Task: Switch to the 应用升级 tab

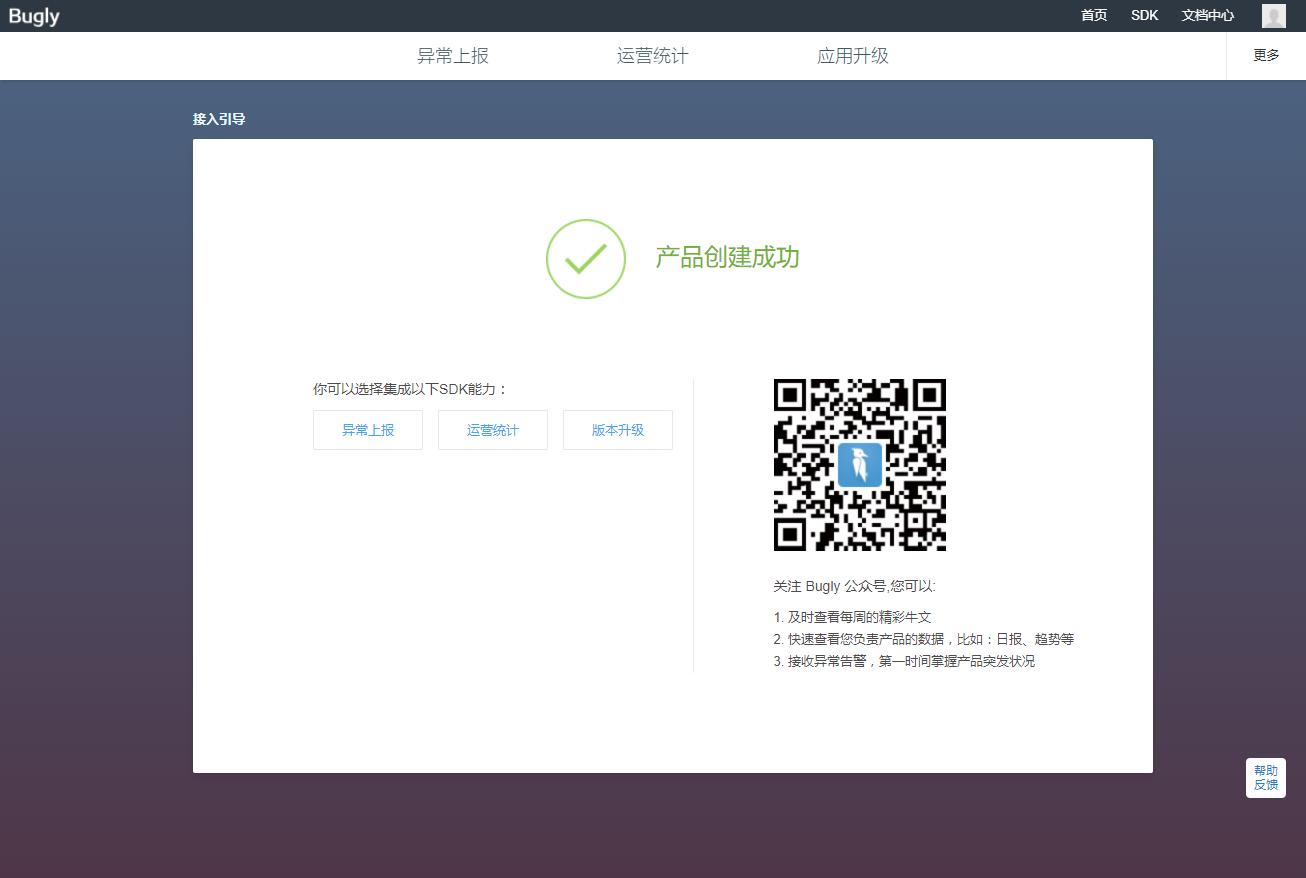Action: pyautogui.click(x=852, y=55)
